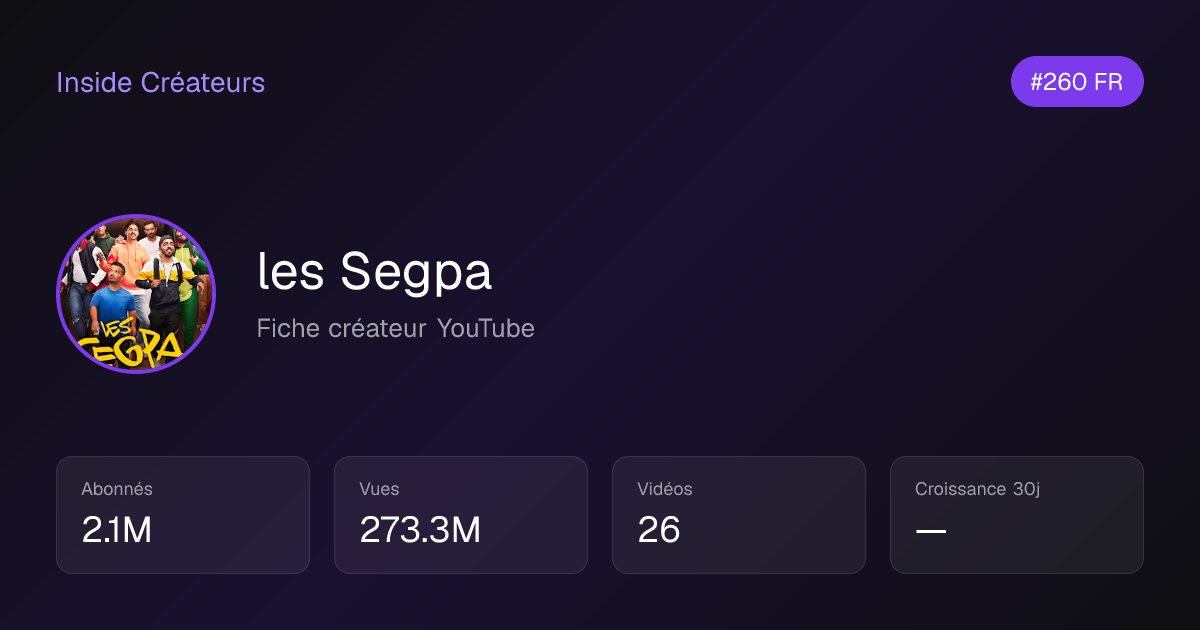Click the Abonnés stat label
The width and height of the screenshot is (1200, 630).
(117, 489)
